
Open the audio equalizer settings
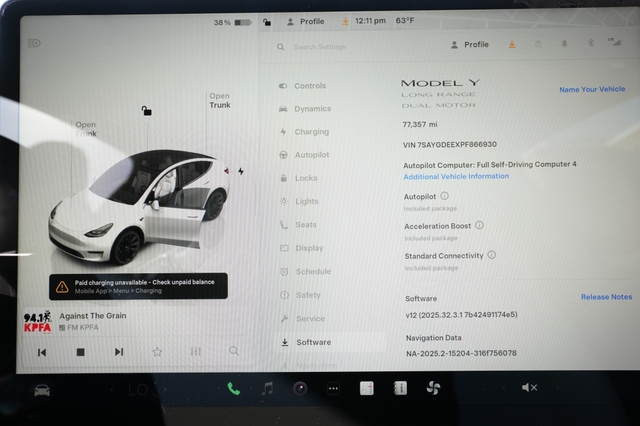point(196,351)
